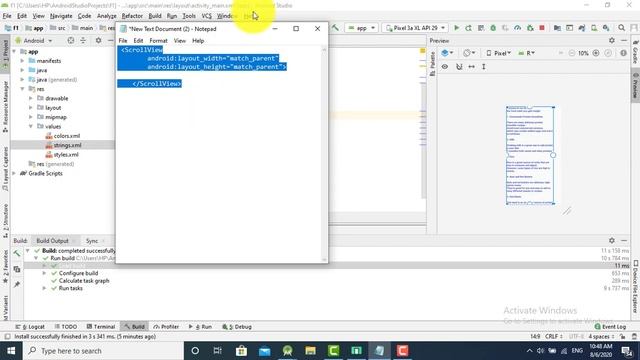640x360 pixels.
Task: Open Android Studio Build menu
Action: click(155, 16)
